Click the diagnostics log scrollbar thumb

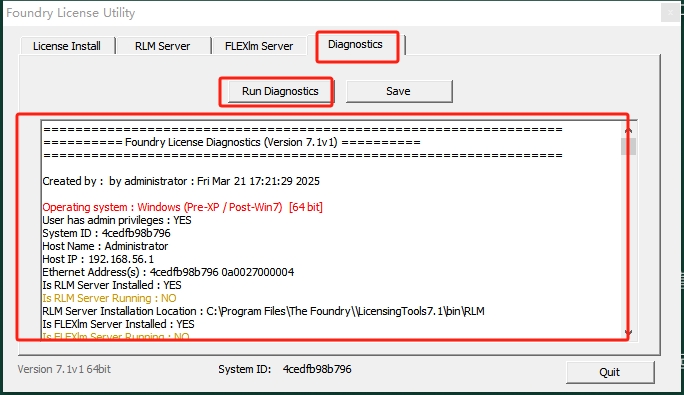[x=628, y=146]
